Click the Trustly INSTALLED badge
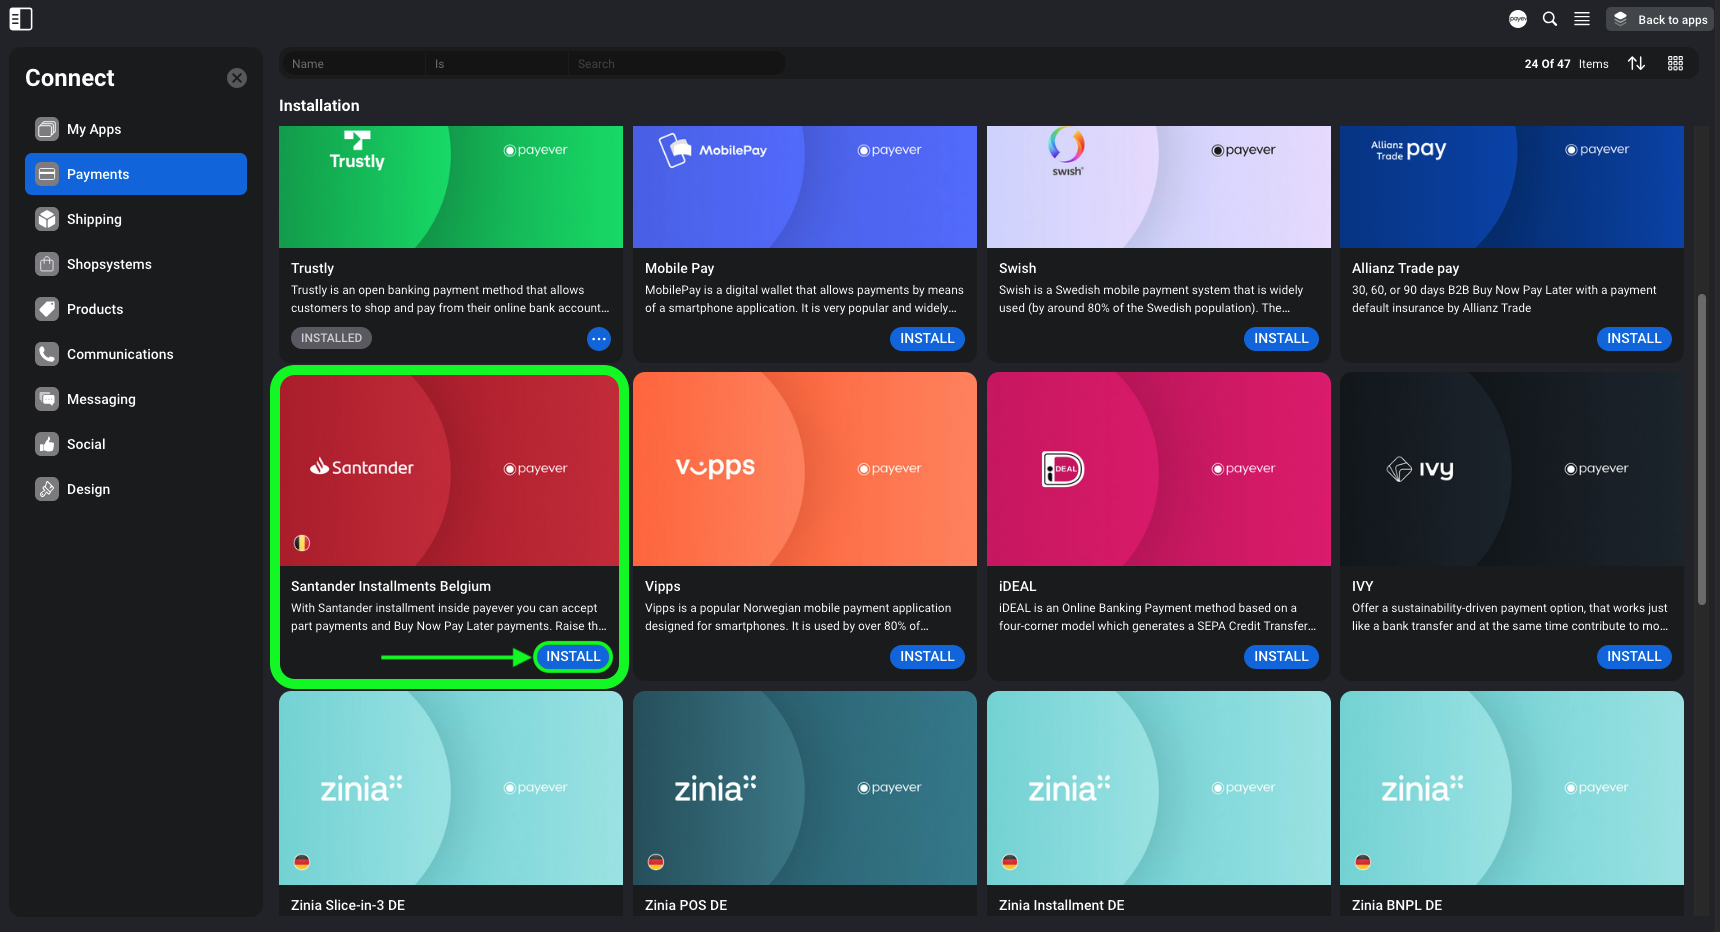This screenshot has height=932, width=1720. click(x=331, y=338)
